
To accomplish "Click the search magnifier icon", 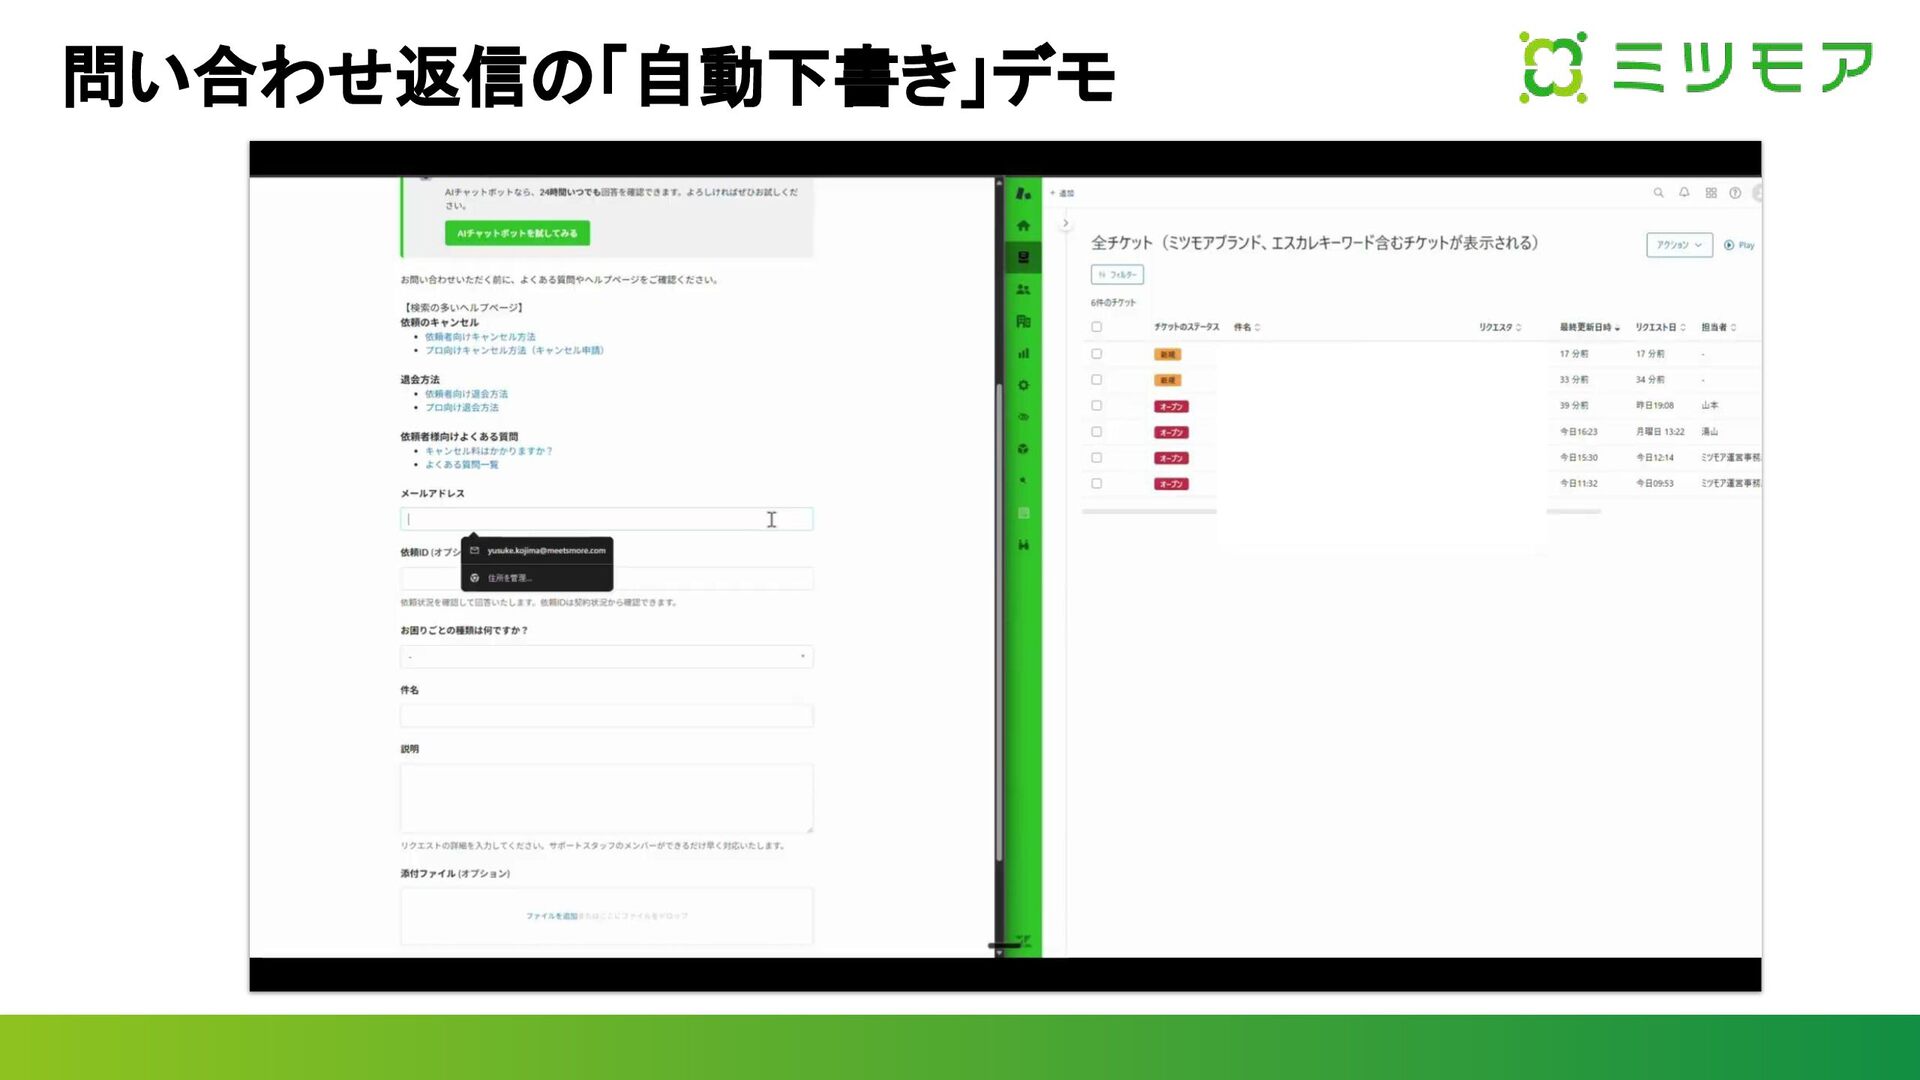I will tap(1658, 193).
